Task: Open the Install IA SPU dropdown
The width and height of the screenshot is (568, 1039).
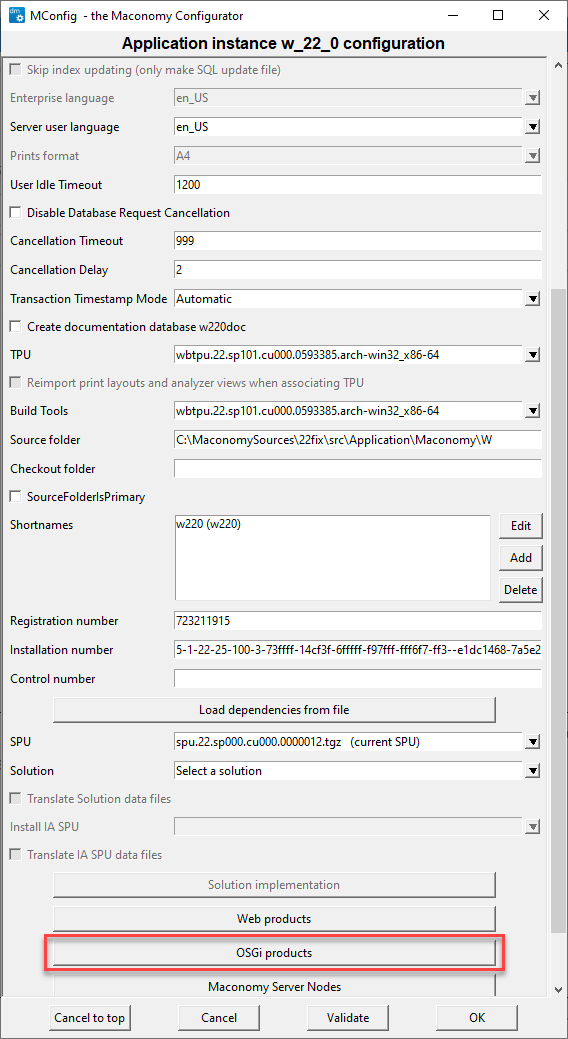Action: click(532, 826)
